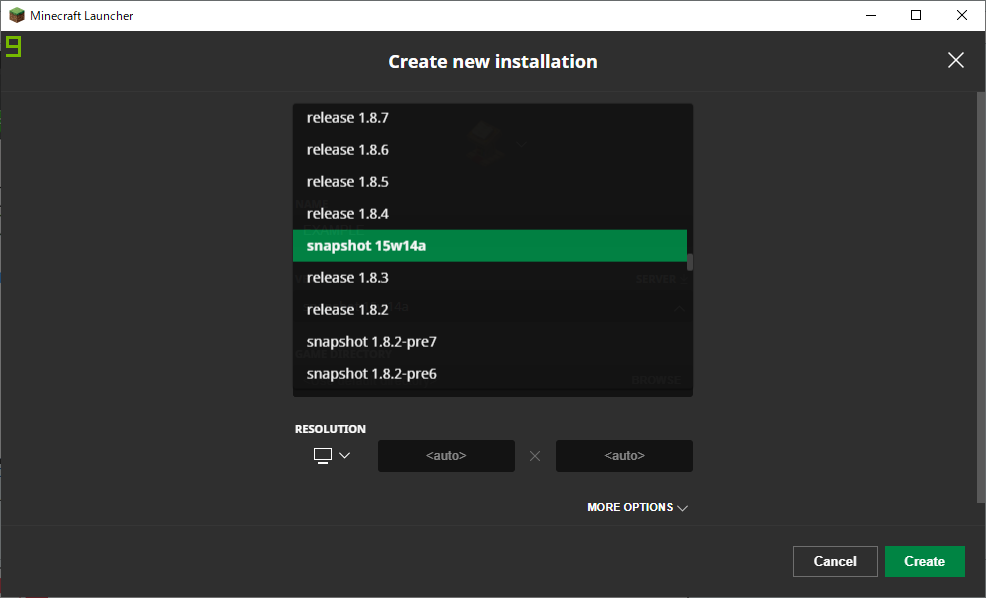Create the installation
This screenshot has height=598, width=986.
point(924,562)
